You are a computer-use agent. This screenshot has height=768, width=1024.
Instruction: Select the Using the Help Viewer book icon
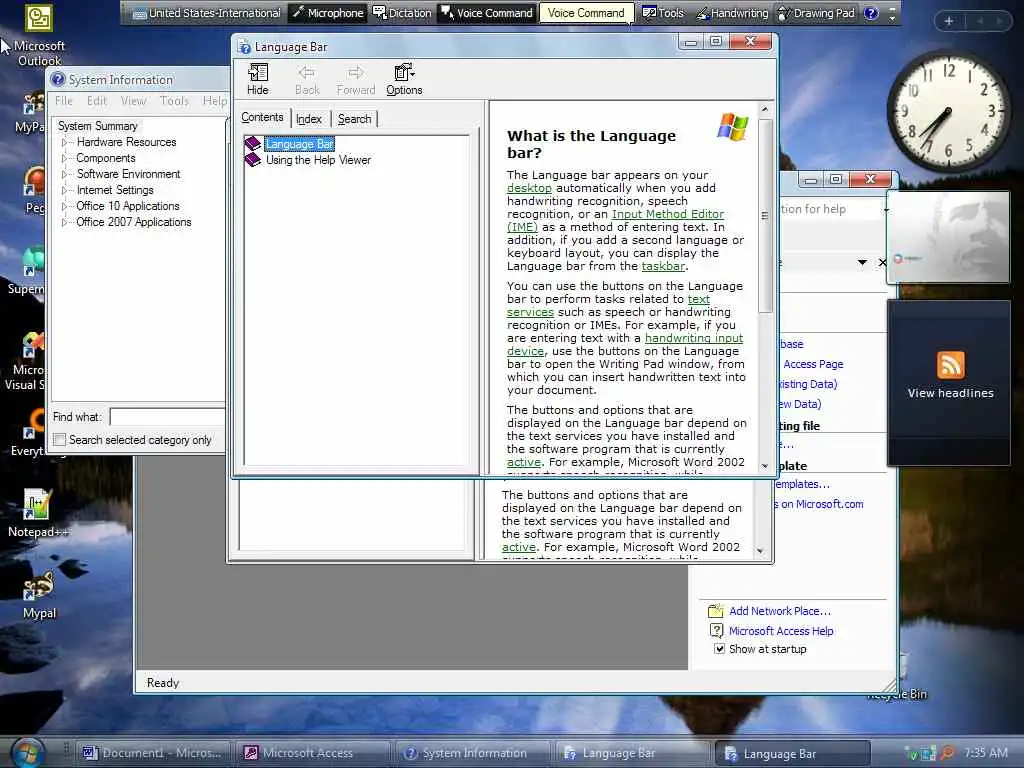click(252, 160)
